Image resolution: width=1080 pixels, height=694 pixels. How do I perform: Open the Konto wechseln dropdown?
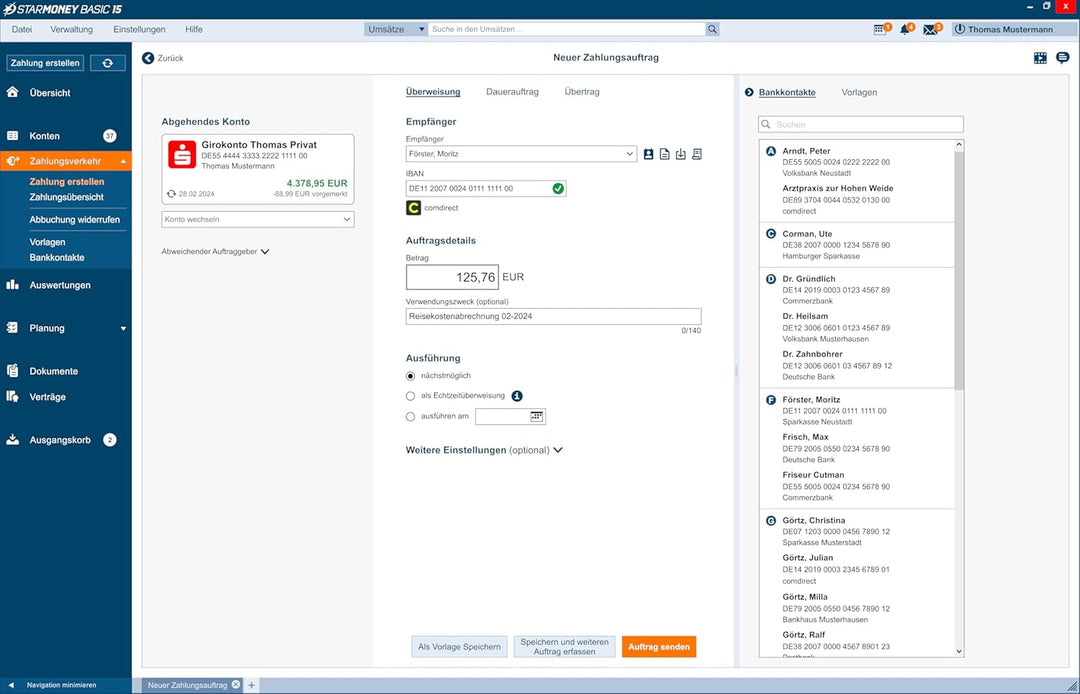(x=258, y=220)
